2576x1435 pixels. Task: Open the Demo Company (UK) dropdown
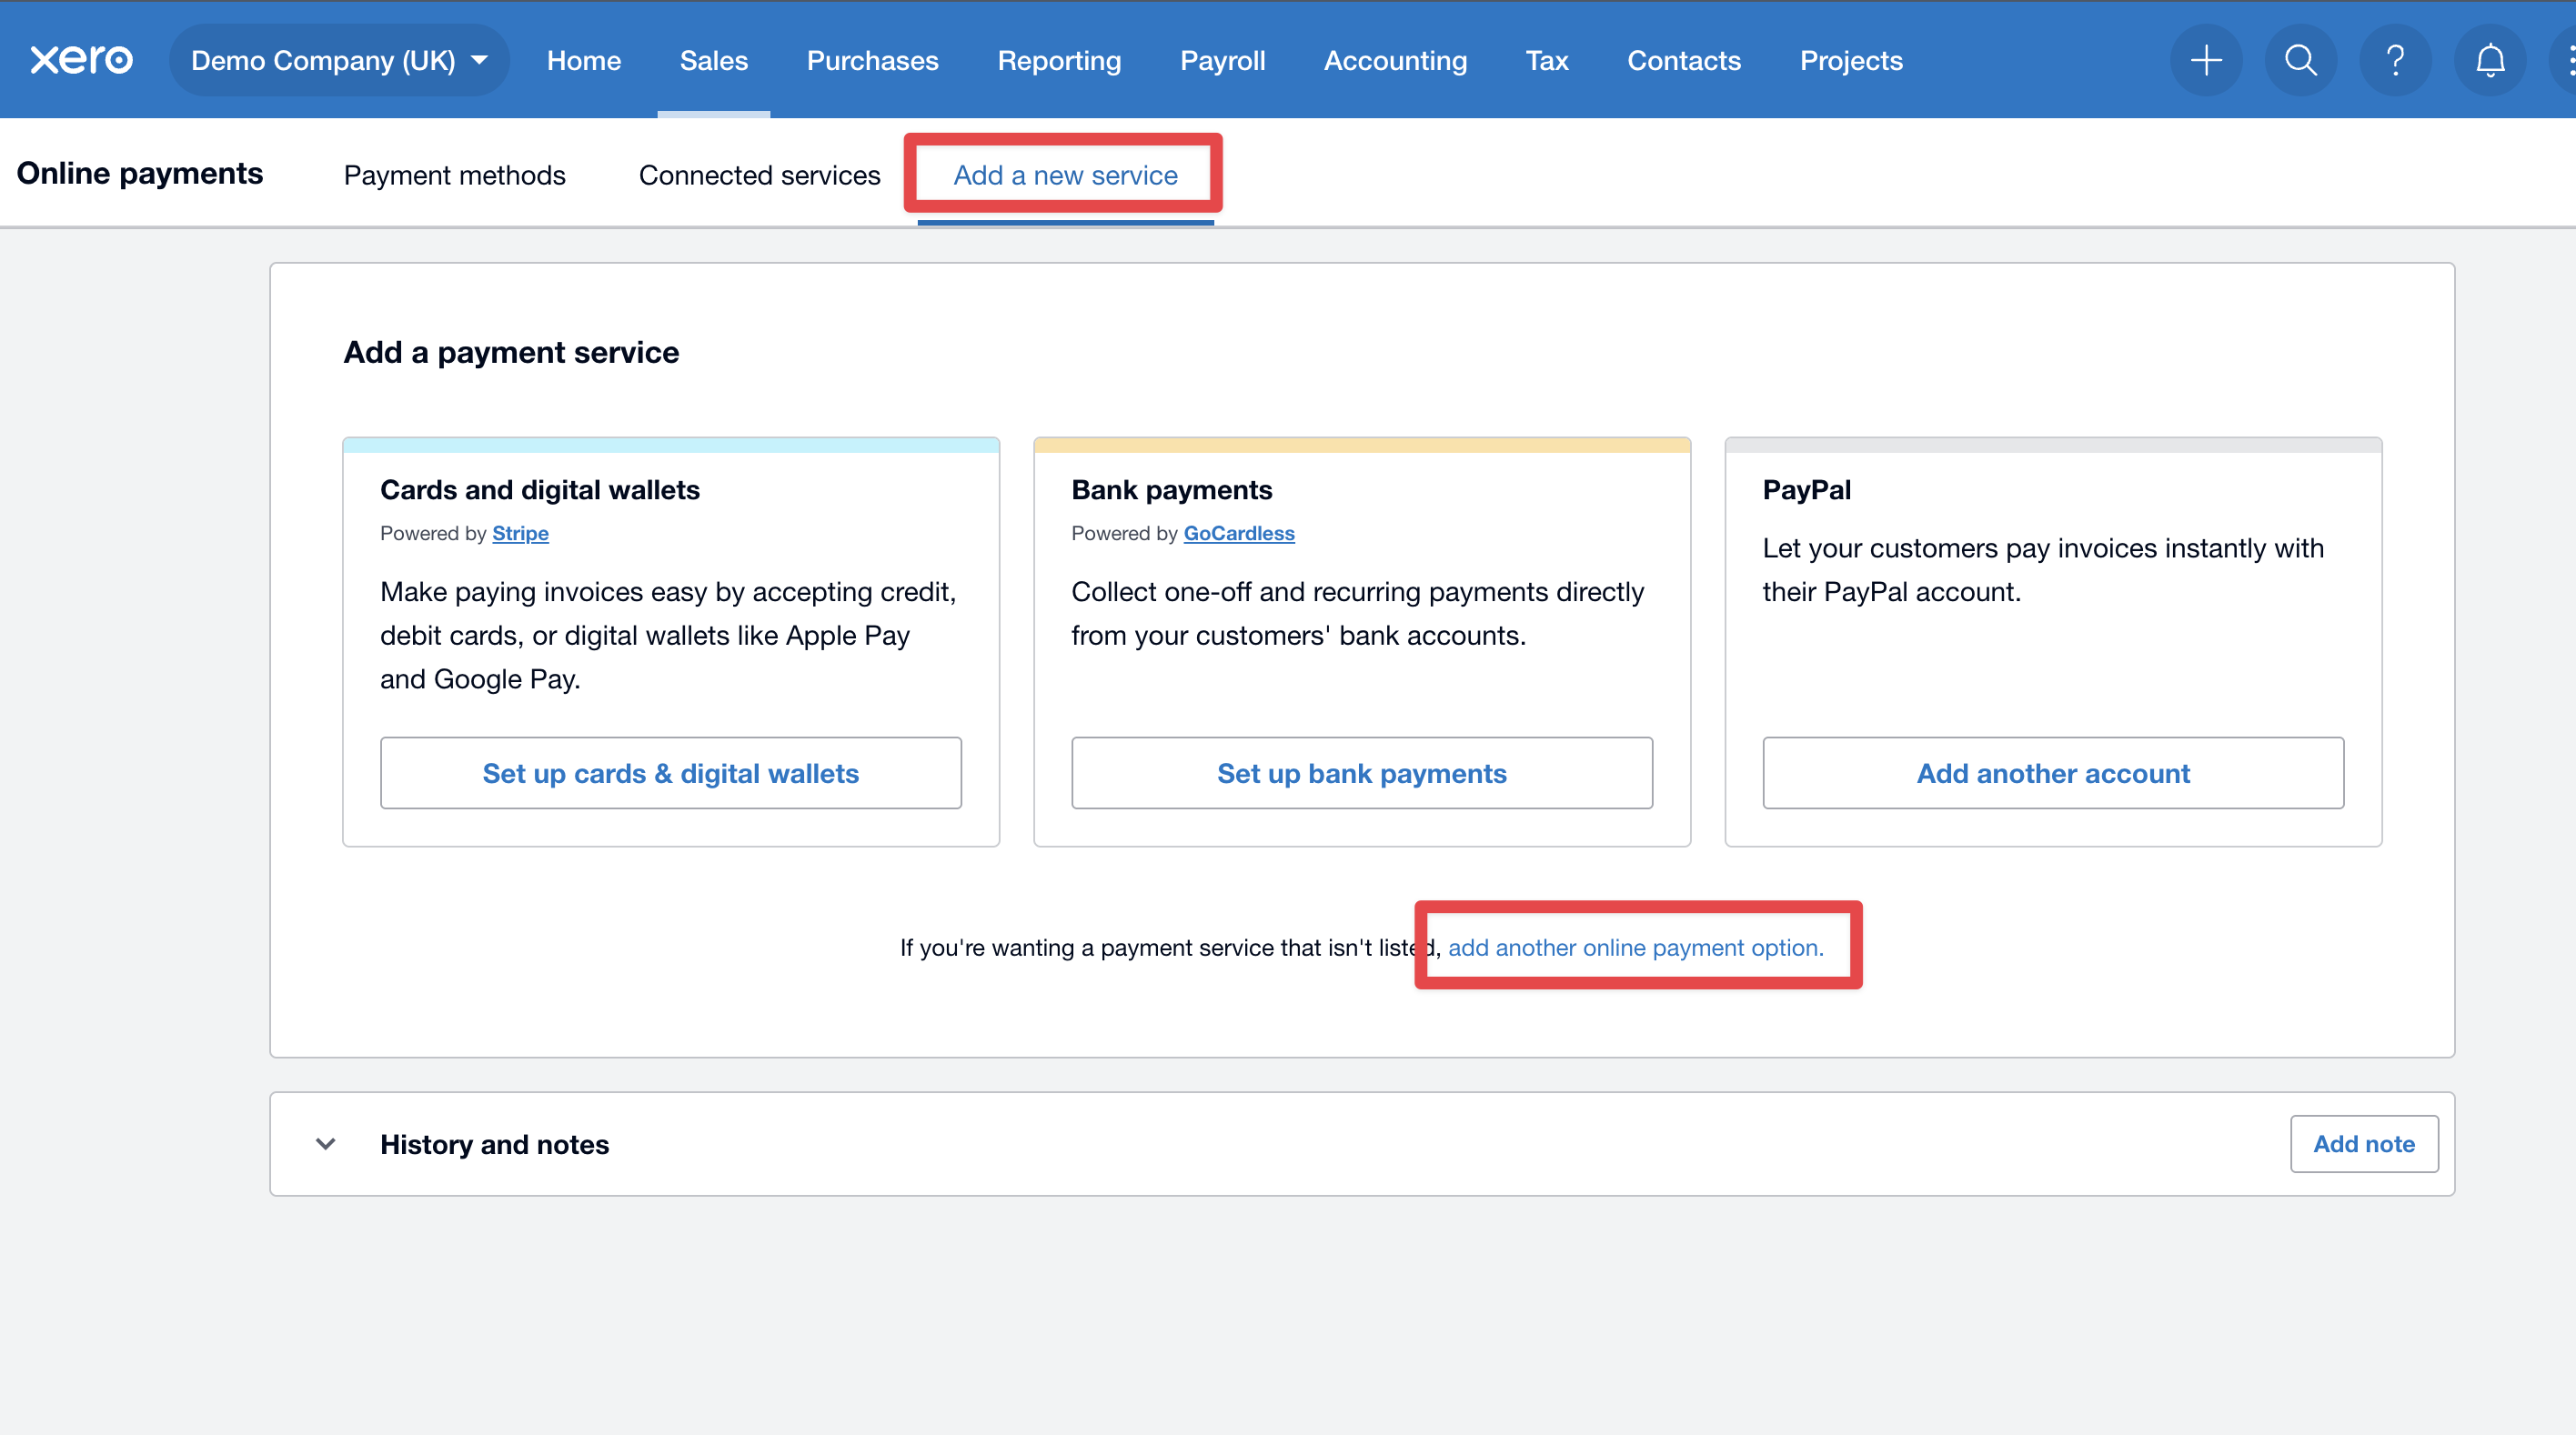pyautogui.click(x=339, y=60)
